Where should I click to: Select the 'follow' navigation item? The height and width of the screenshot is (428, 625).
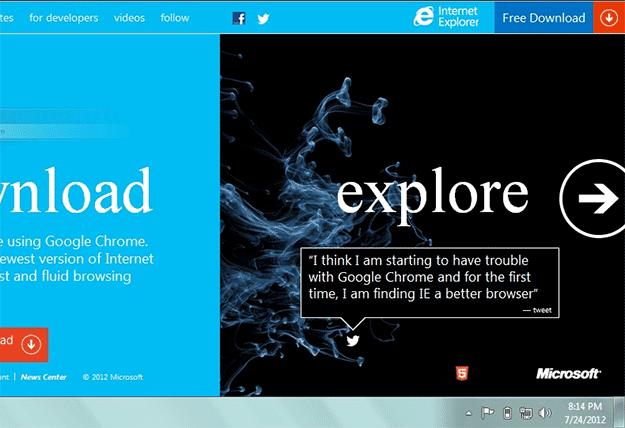click(175, 18)
